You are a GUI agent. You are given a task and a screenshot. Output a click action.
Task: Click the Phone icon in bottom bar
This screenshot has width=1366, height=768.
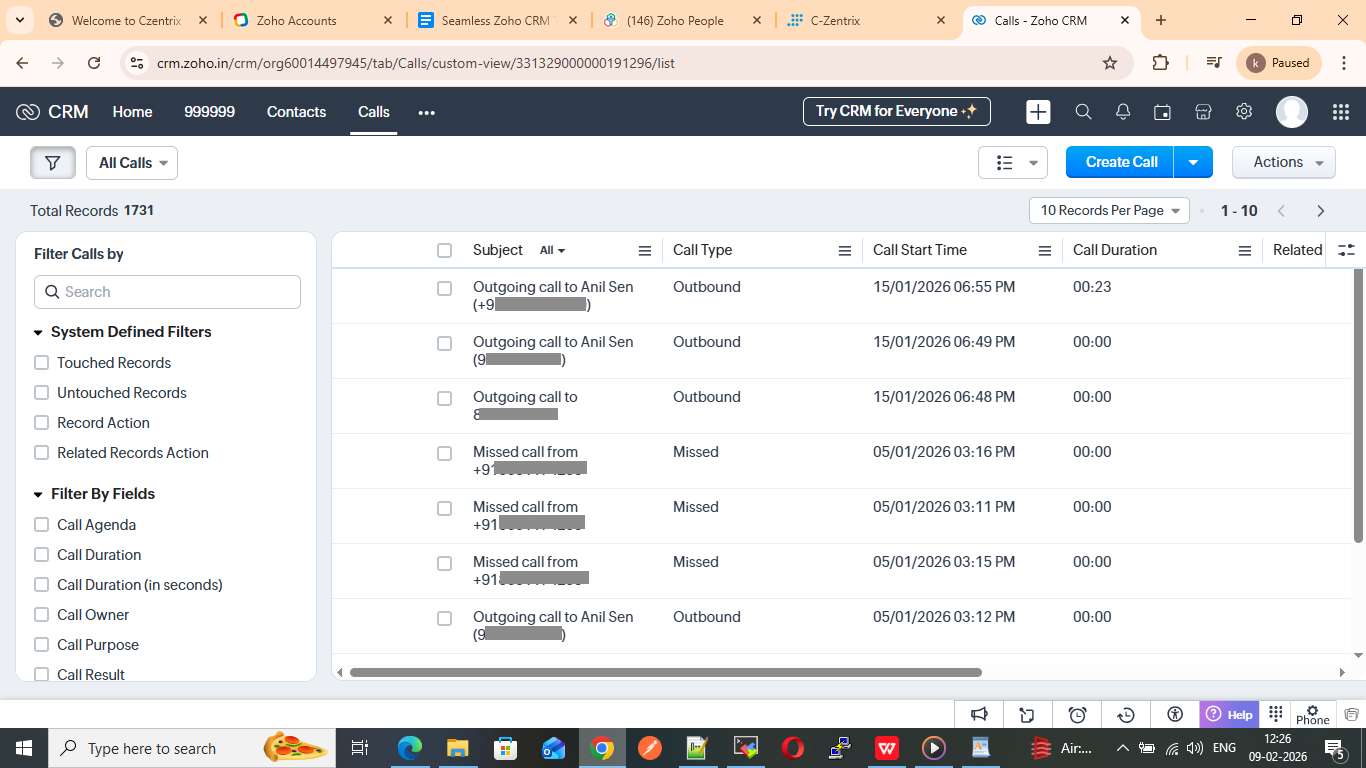click(x=1312, y=714)
